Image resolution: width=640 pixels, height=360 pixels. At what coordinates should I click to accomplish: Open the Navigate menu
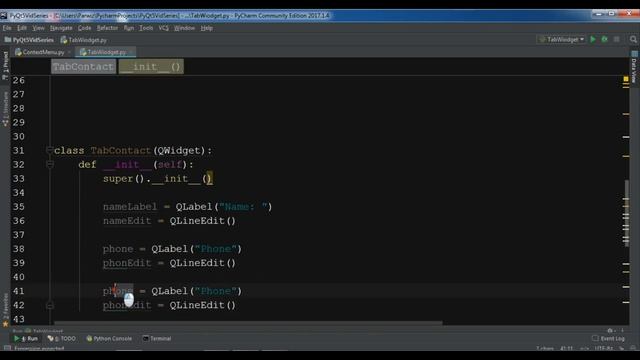61,28
